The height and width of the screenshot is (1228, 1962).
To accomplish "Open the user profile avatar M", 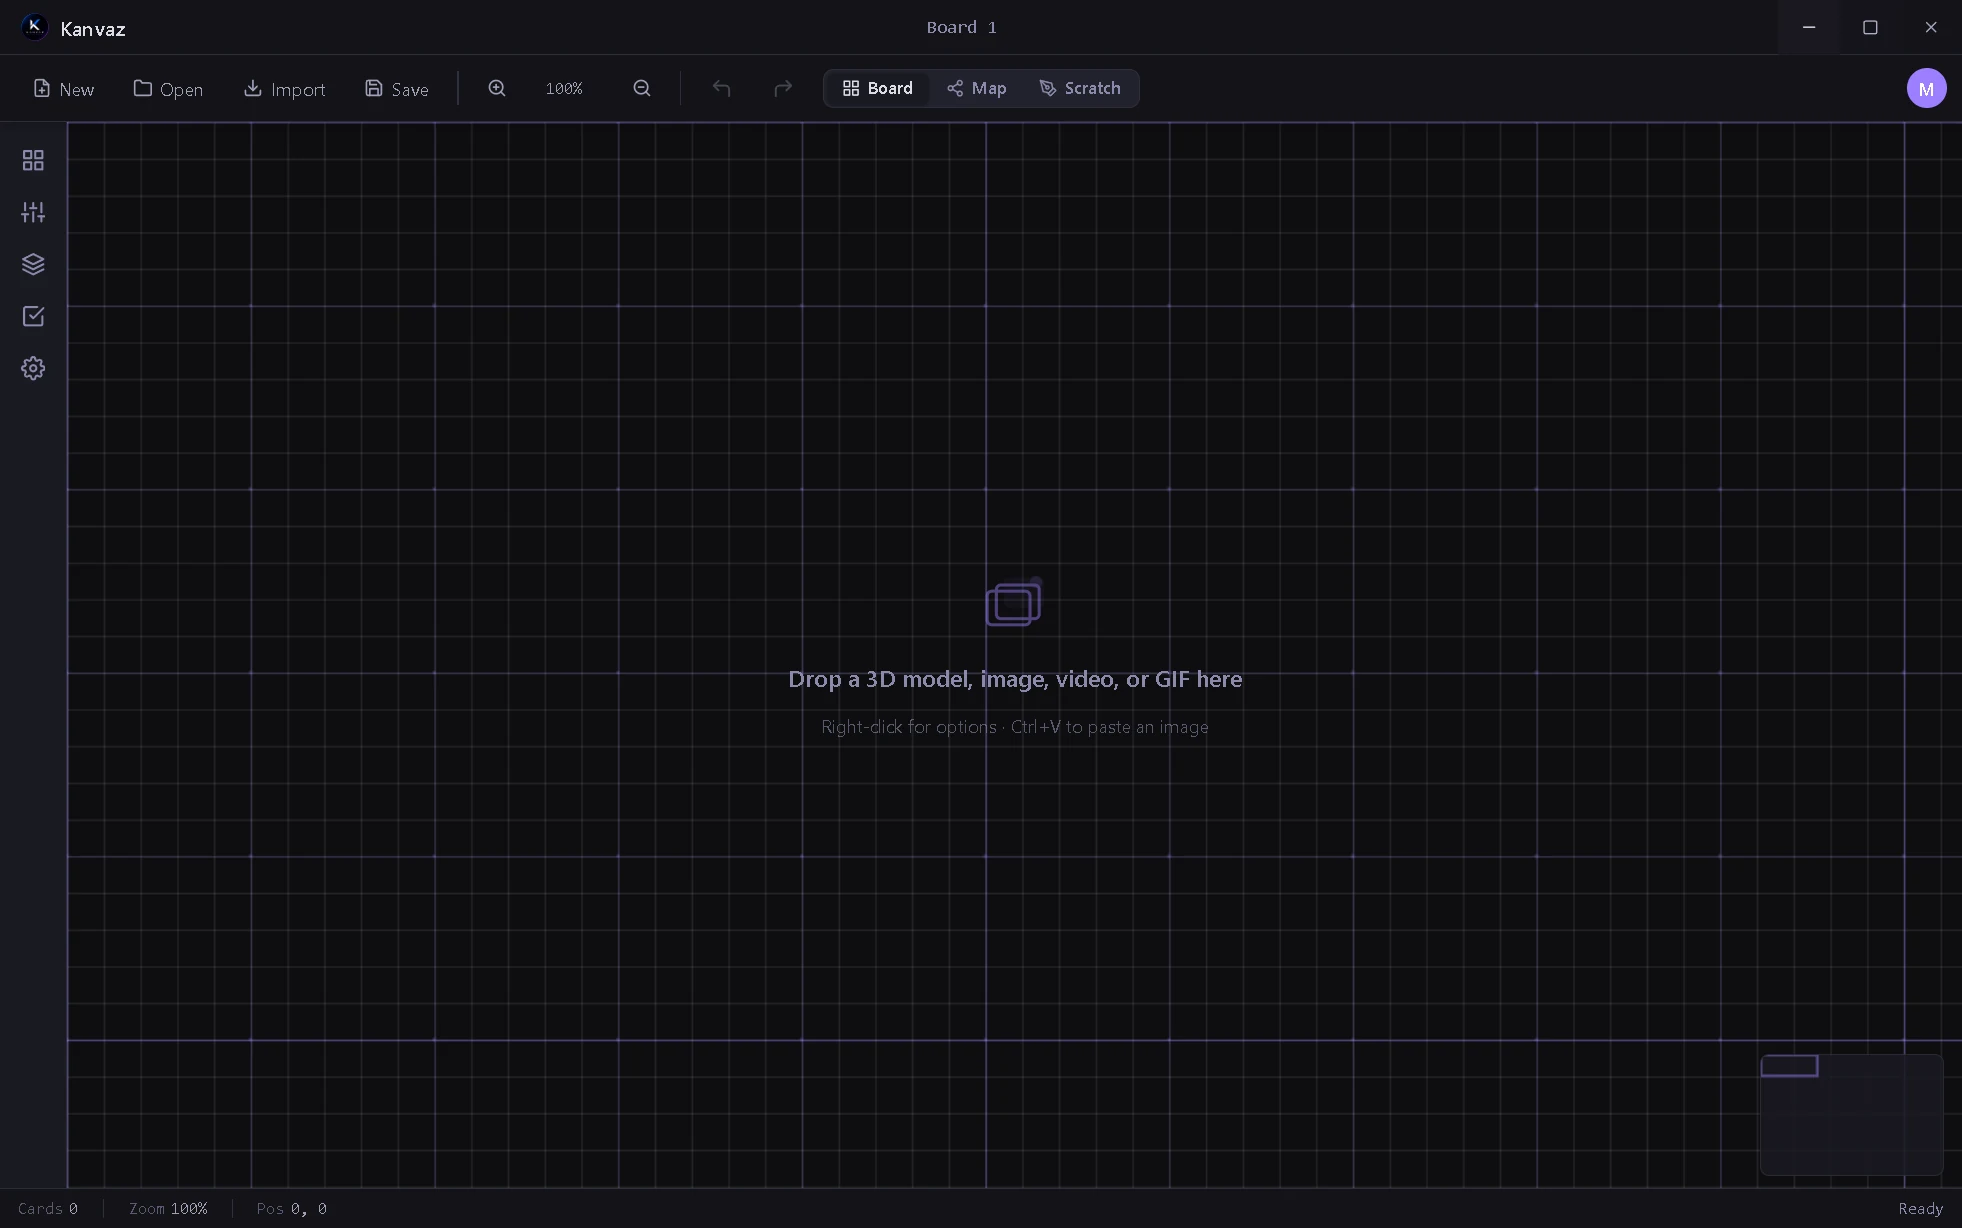I will 1926,88.
